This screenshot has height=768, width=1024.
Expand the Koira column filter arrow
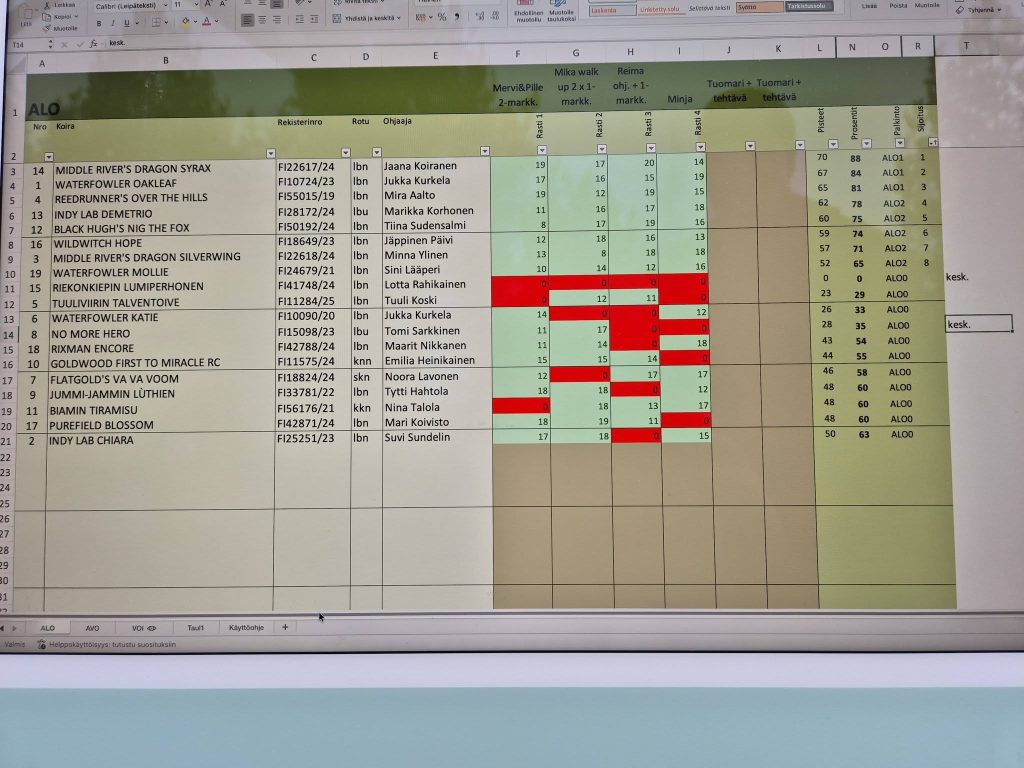[269, 153]
